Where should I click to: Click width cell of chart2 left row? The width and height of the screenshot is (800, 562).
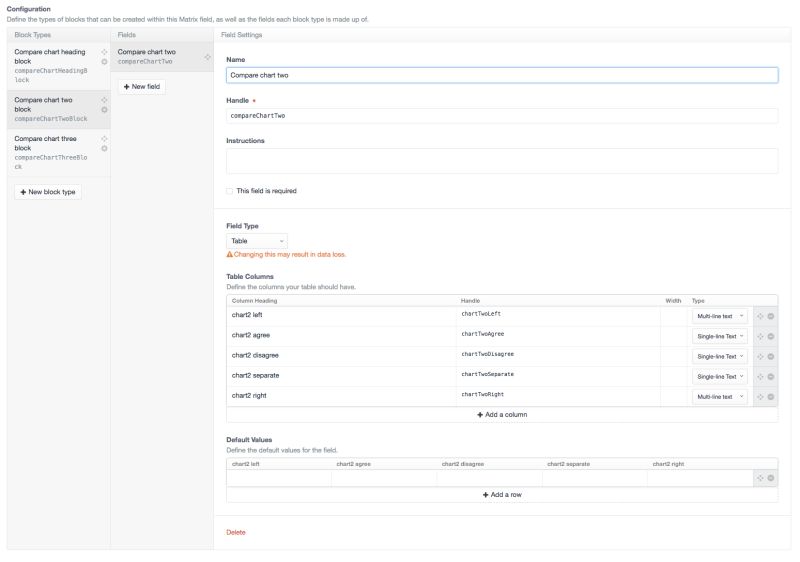pyautogui.click(x=674, y=316)
